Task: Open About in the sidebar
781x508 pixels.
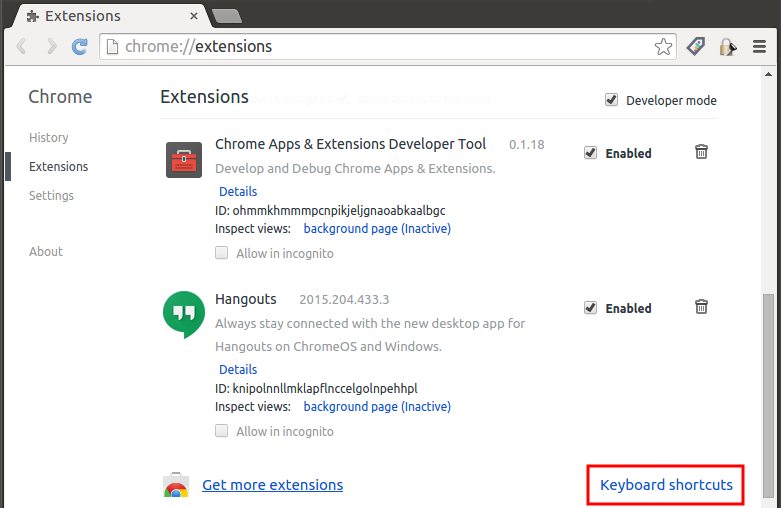Action: point(46,252)
